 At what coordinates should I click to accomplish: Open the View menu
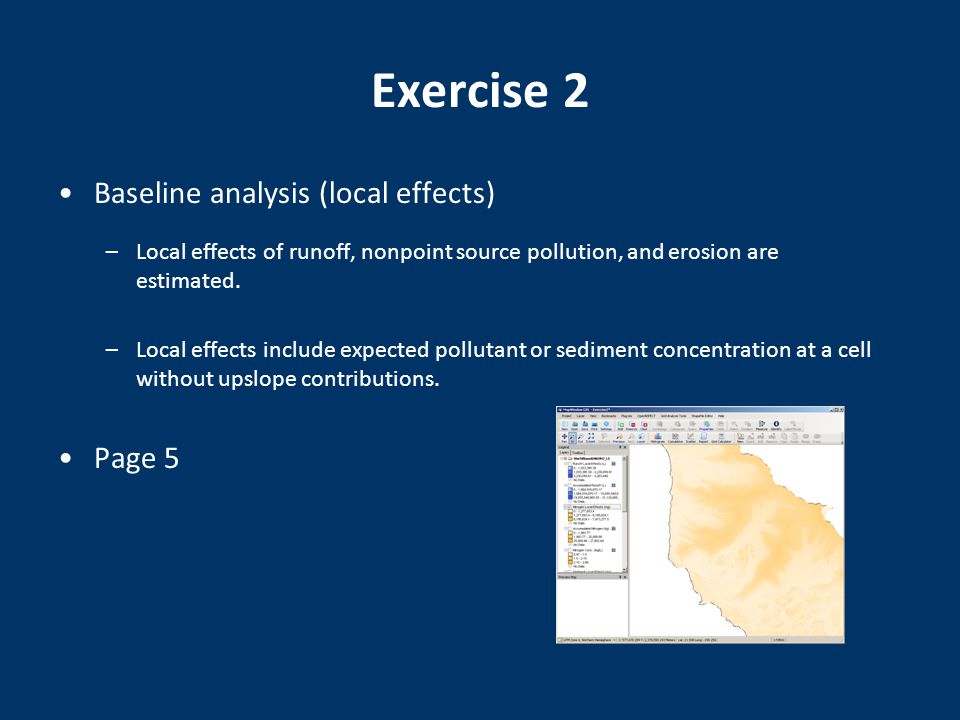pos(593,416)
